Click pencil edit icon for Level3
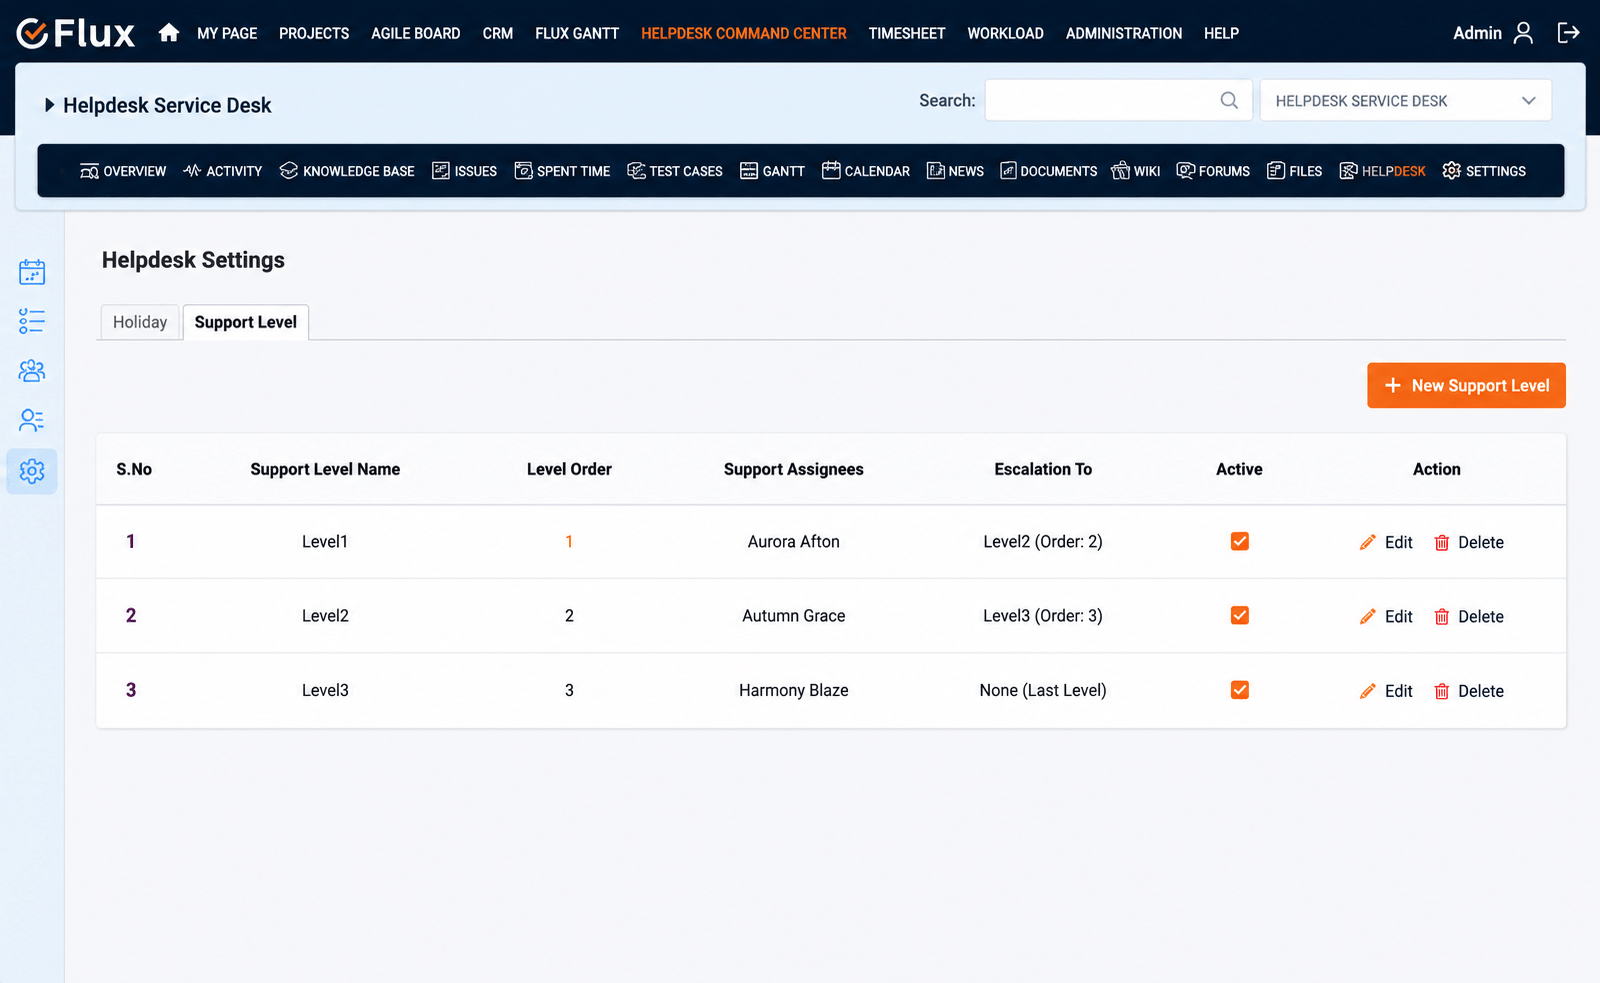 tap(1368, 691)
